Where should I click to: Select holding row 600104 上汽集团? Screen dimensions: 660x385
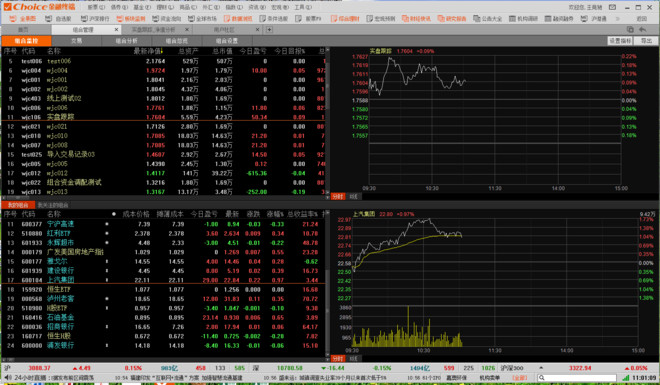pyautogui.click(x=163, y=280)
